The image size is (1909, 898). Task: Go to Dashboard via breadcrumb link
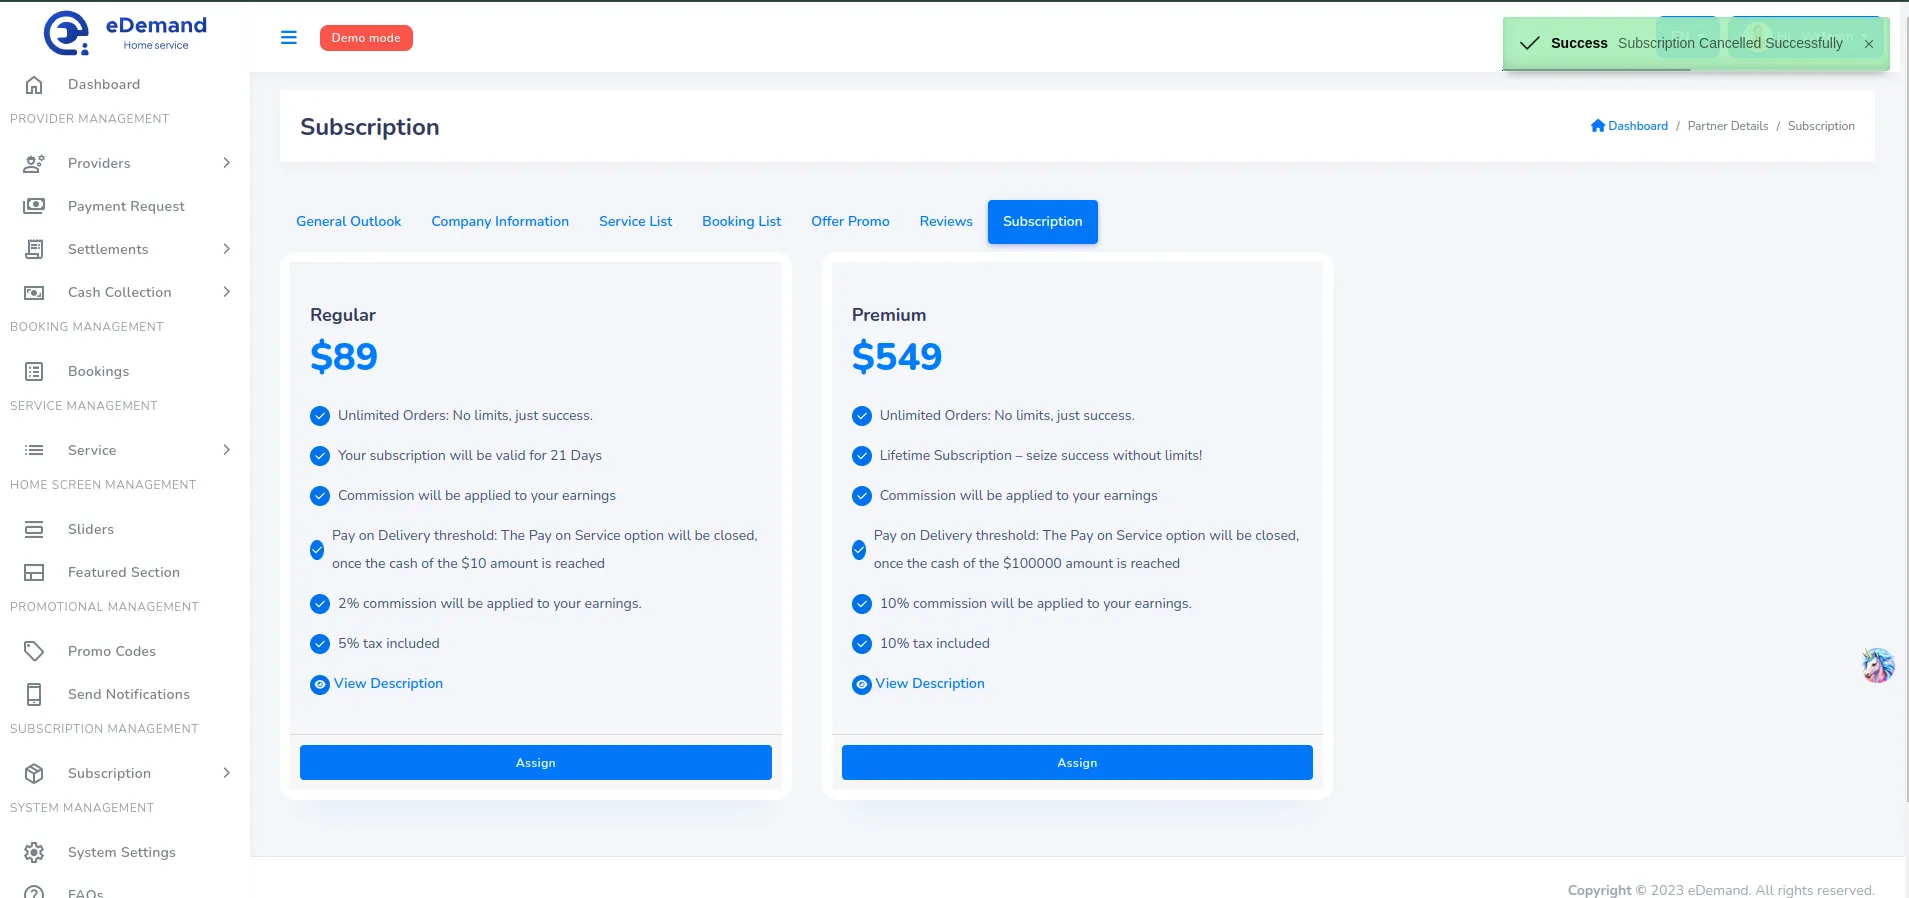(x=1638, y=126)
